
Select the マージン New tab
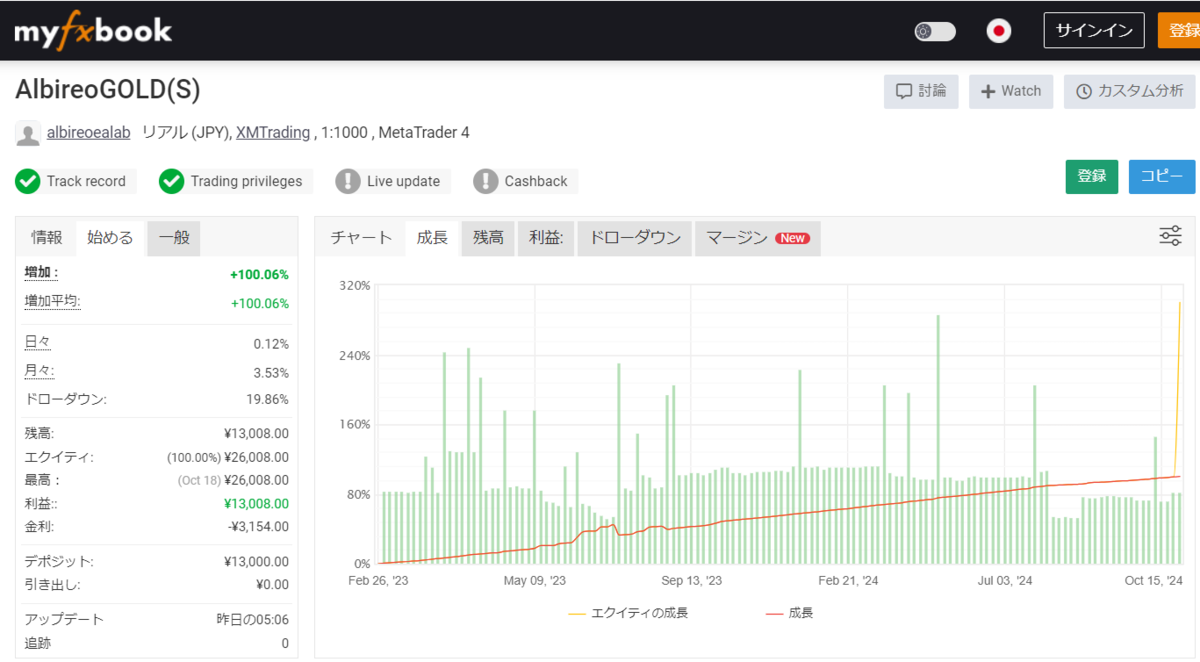click(758, 238)
